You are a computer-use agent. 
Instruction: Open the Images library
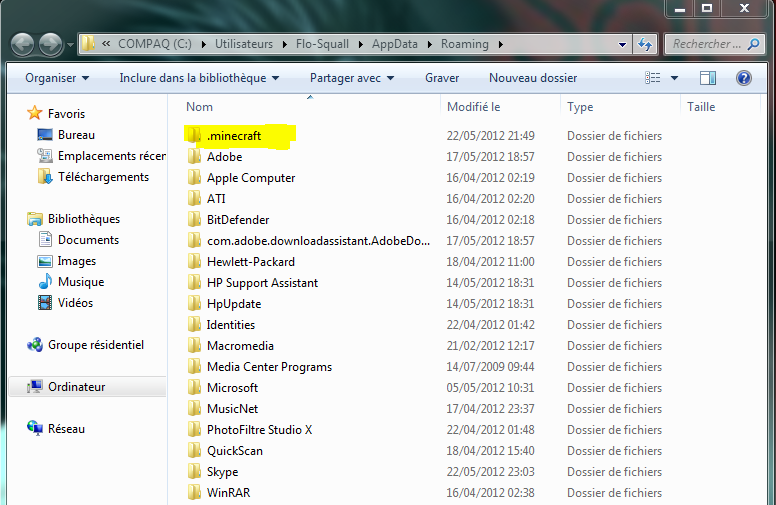[77, 261]
